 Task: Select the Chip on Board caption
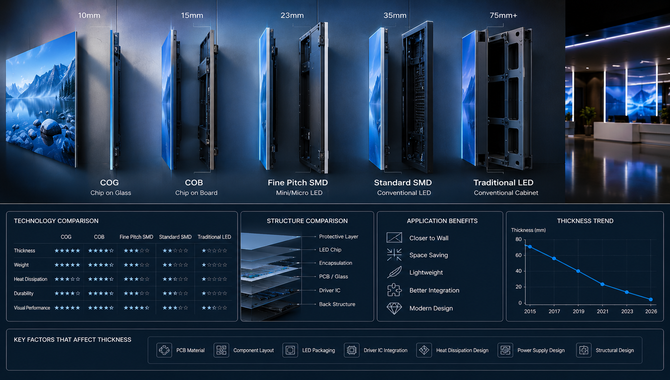click(x=196, y=193)
